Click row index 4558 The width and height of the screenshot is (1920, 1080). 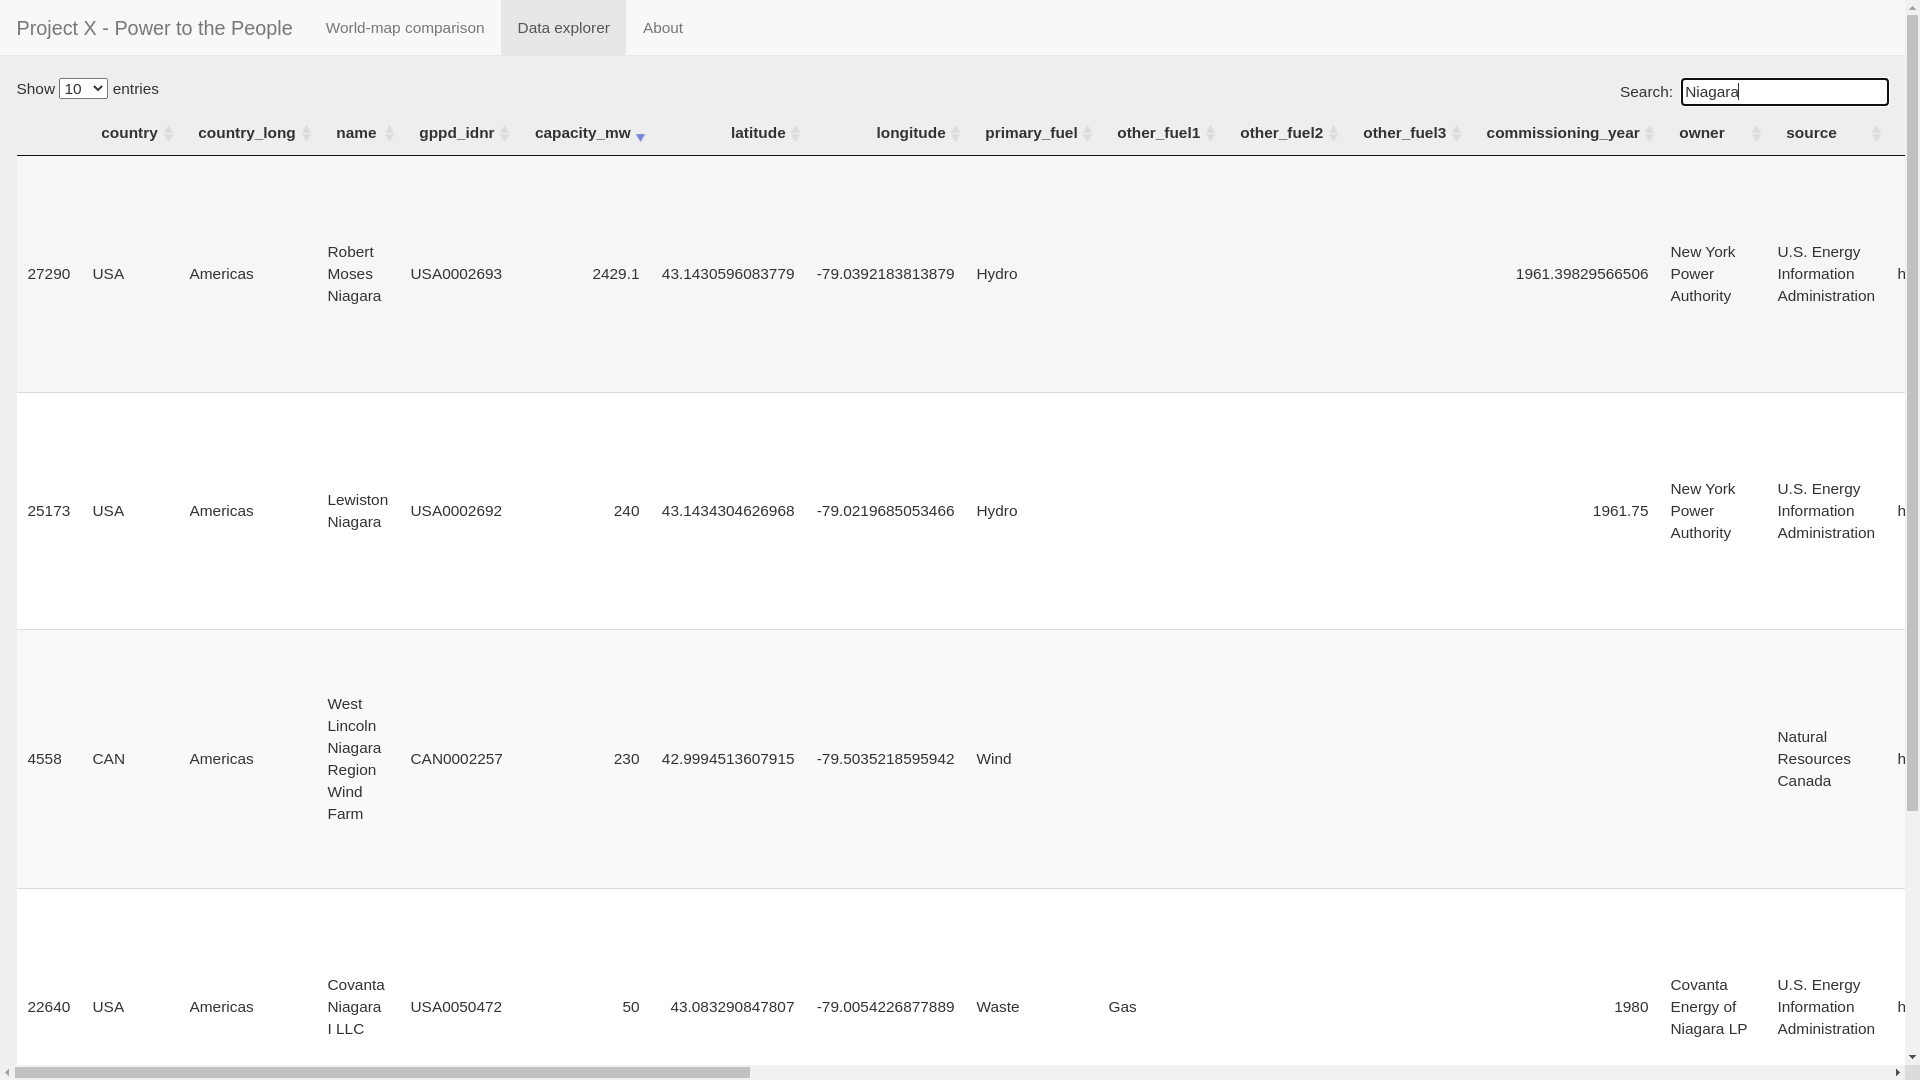point(44,759)
